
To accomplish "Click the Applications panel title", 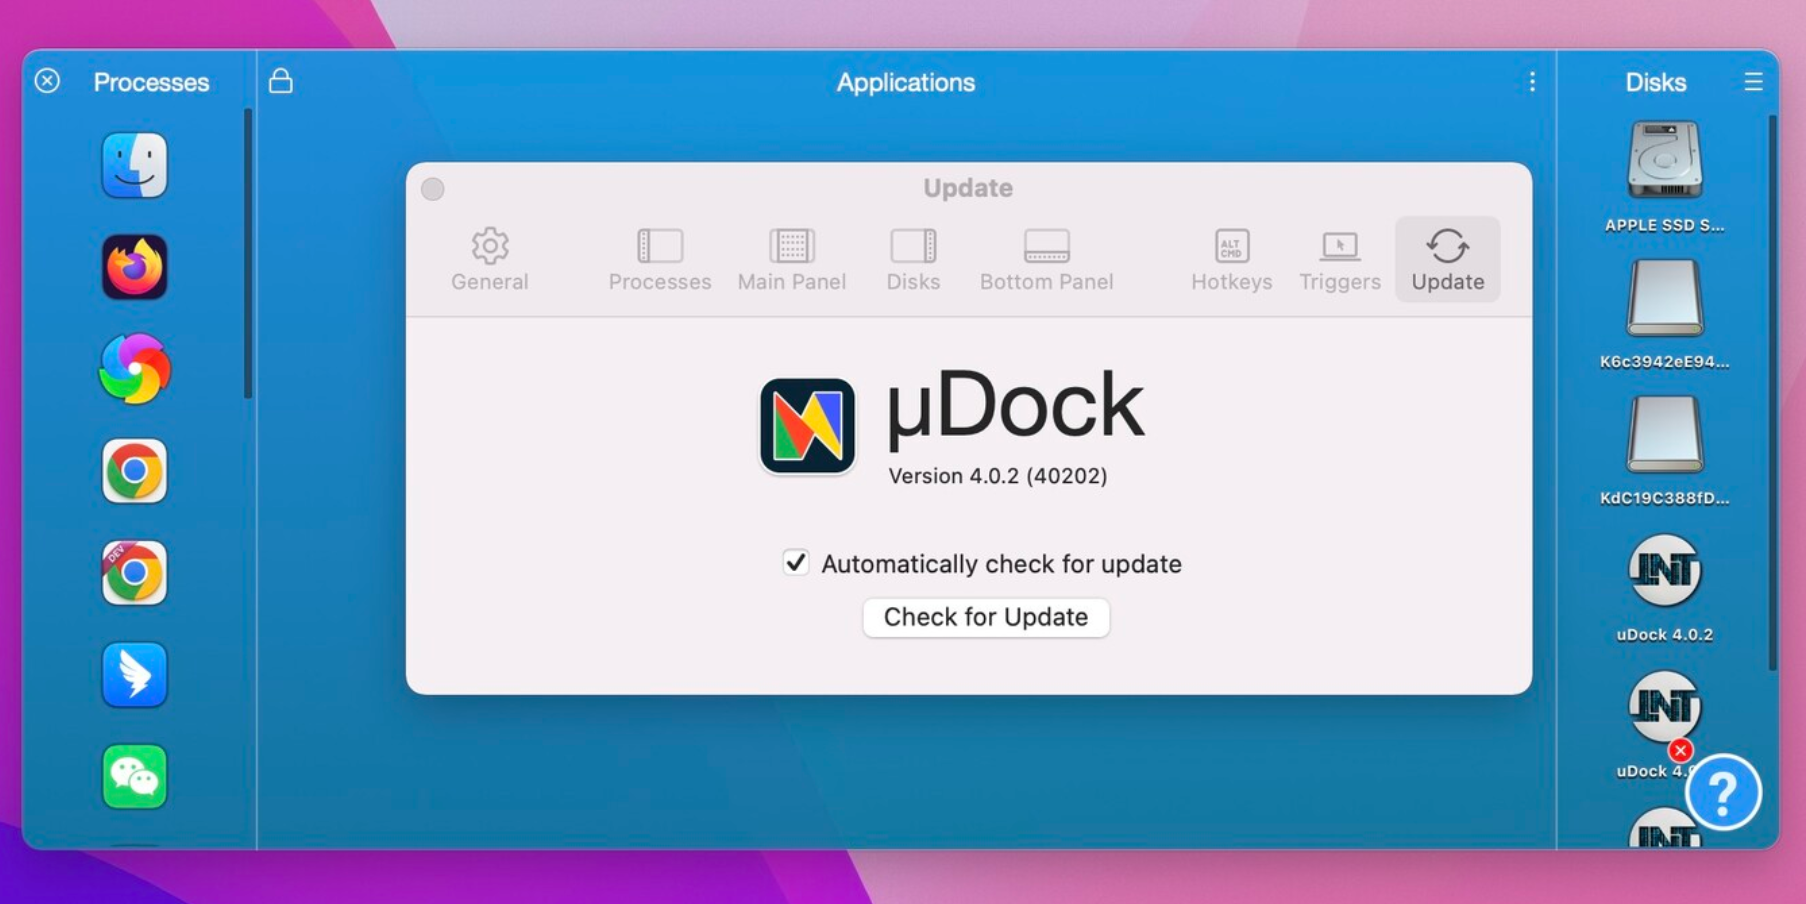I will 906,82.
